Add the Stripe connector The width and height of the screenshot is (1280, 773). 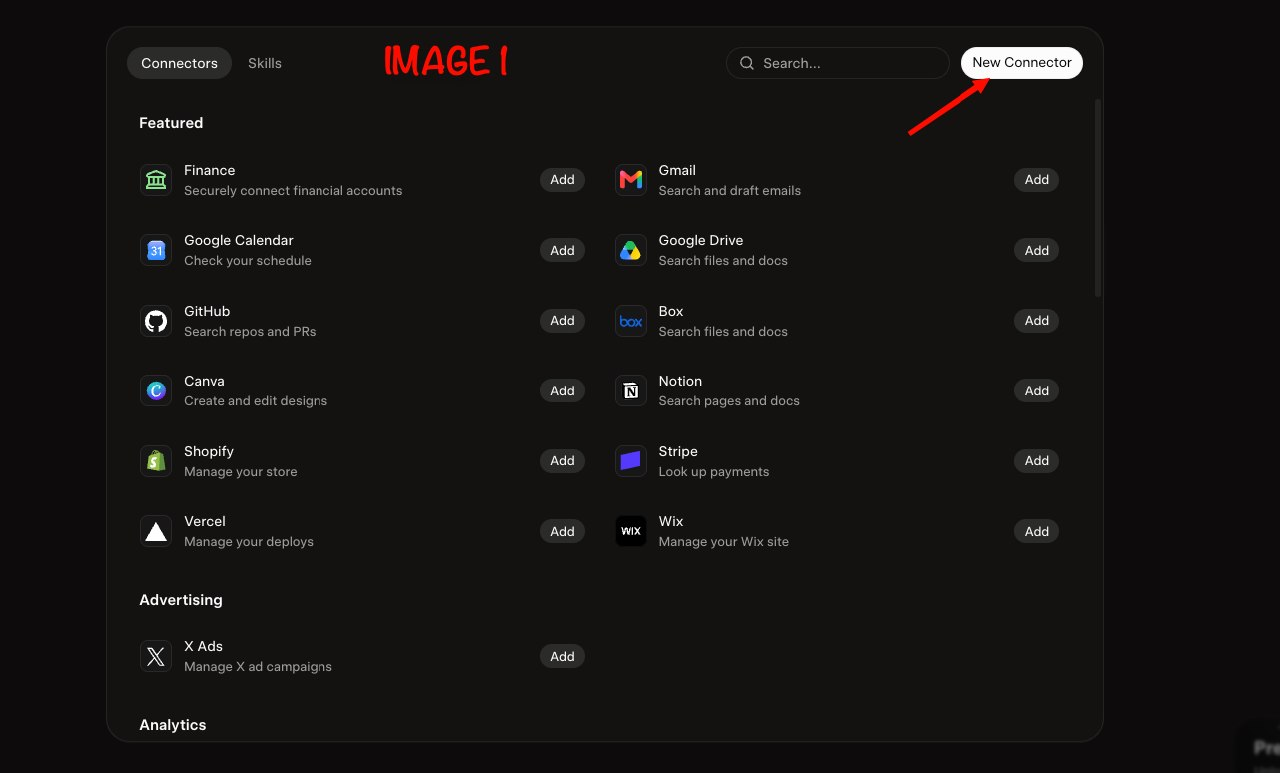(x=1037, y=461)
